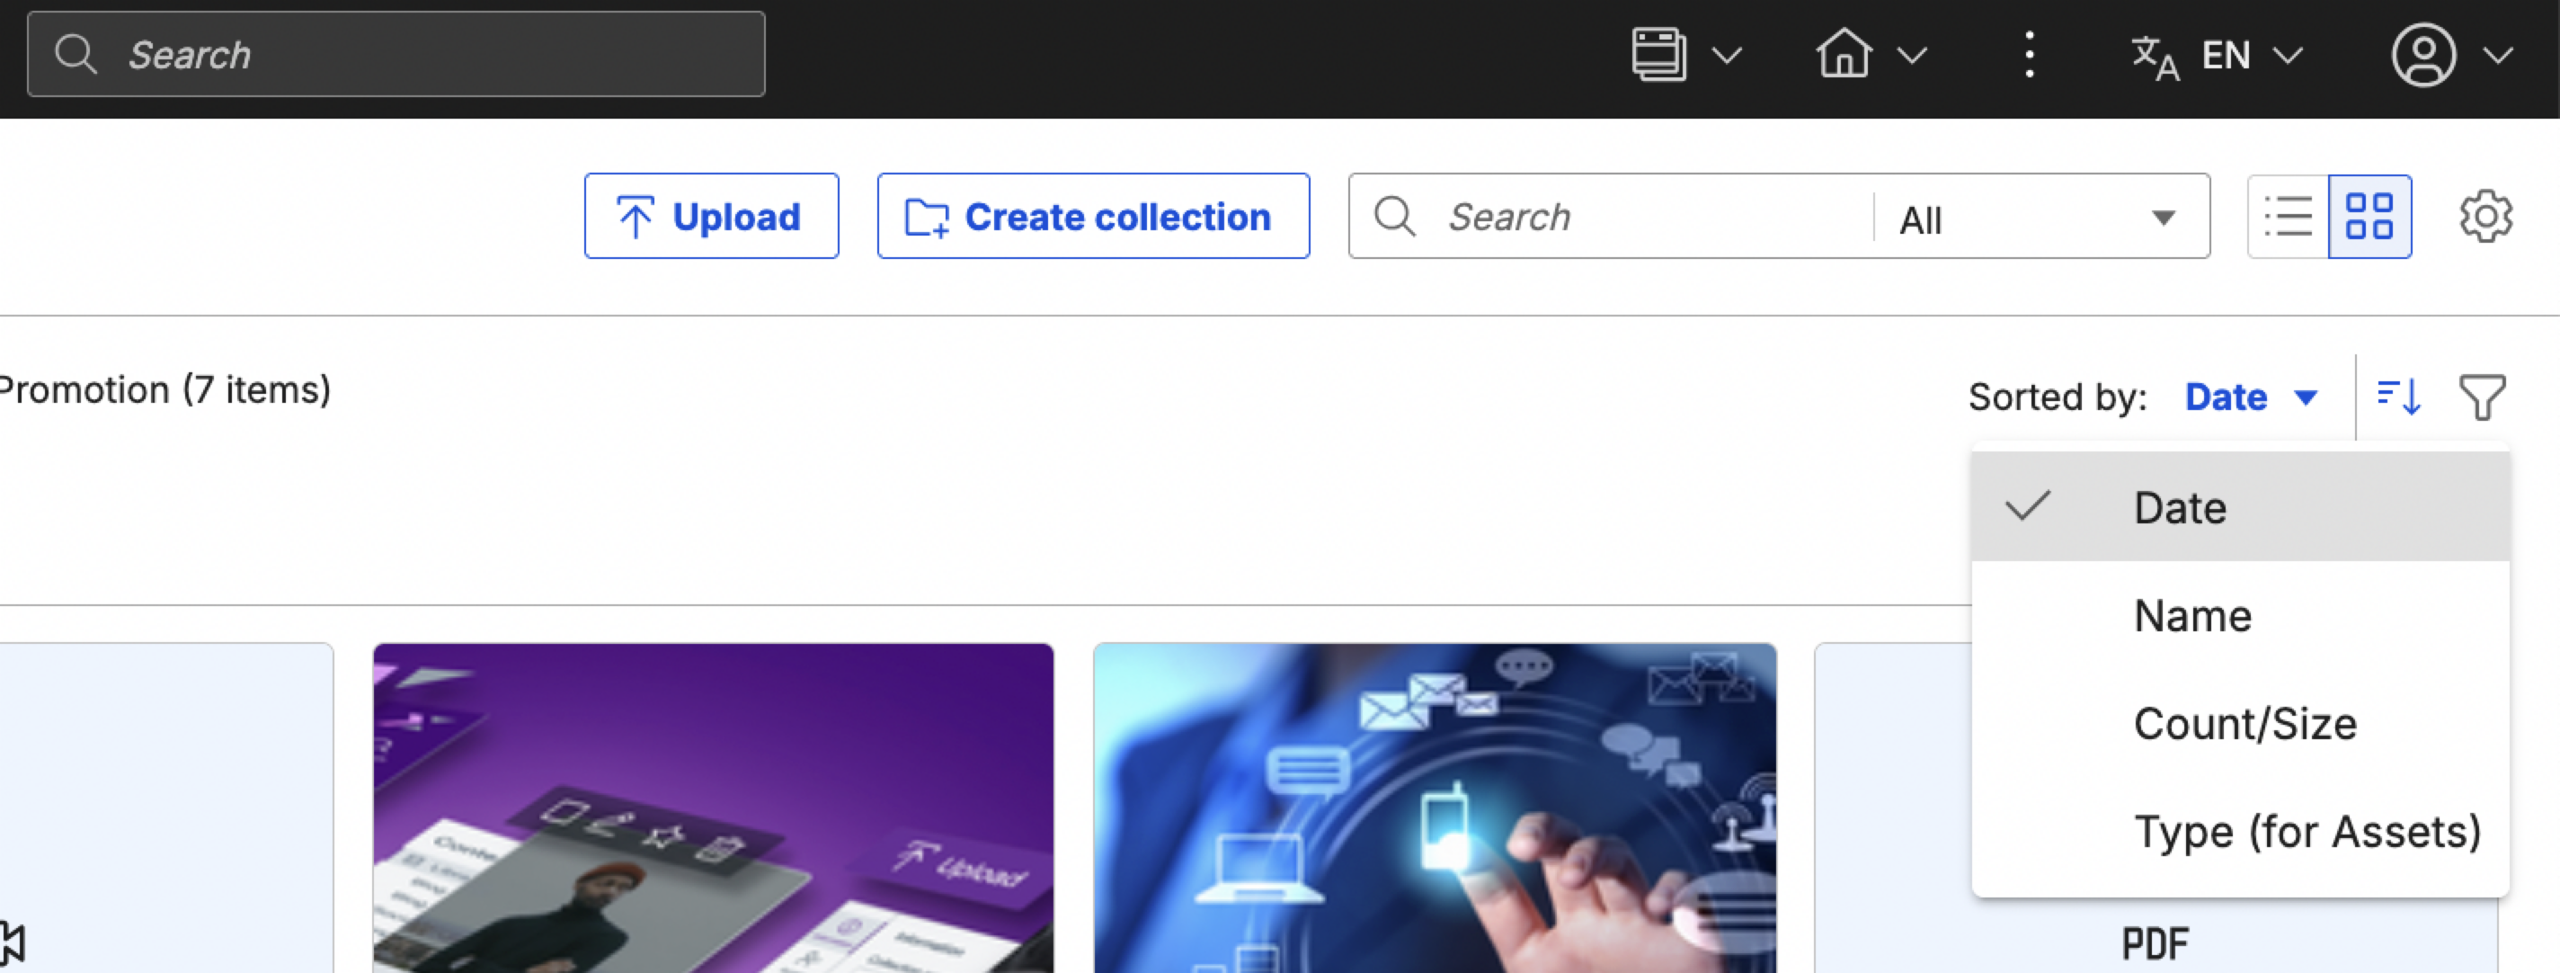Image resolution: width=2560 pixels, height=973 pixels.
Task: Click the Upload button
Action: point(711,215)
